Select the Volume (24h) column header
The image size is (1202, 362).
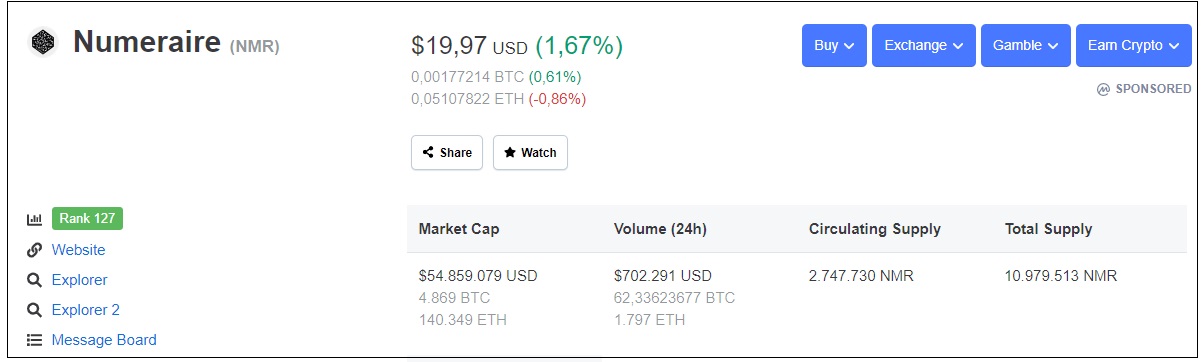tap(660, 229)
